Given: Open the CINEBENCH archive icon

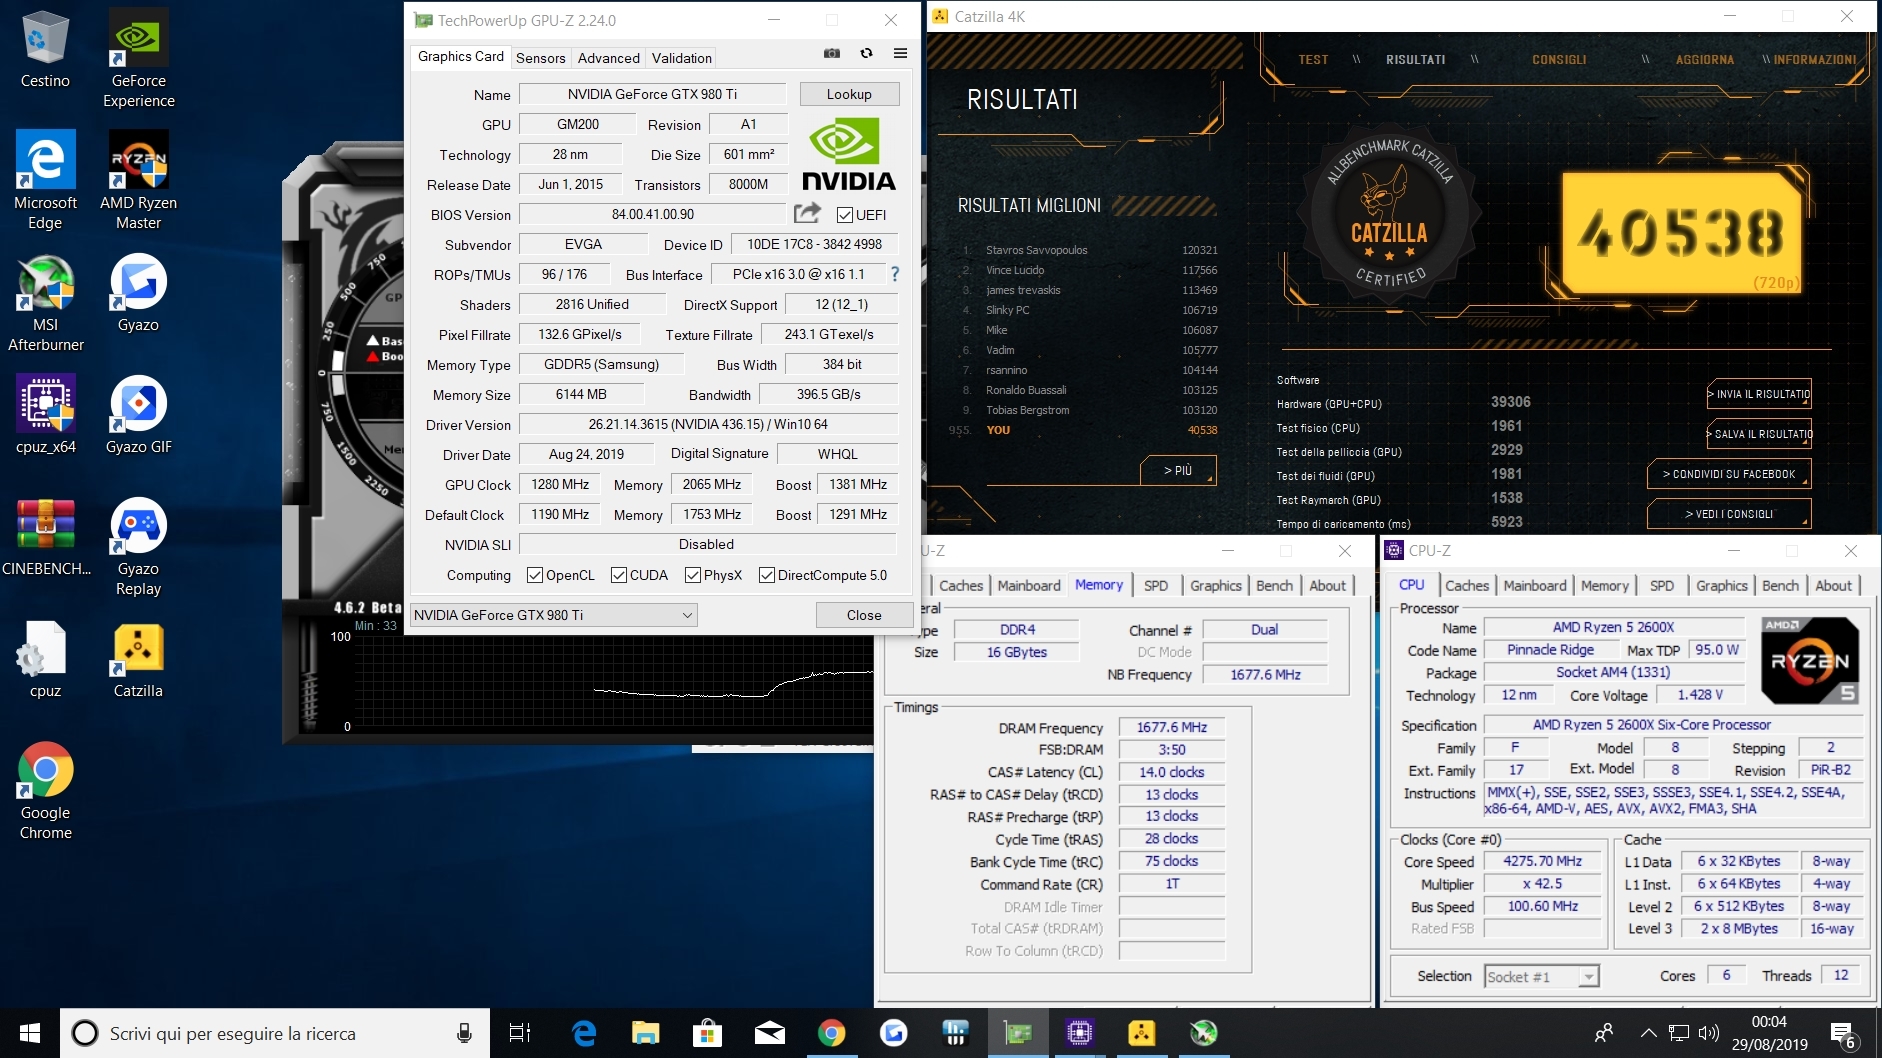Looking at the screenshot, I should [45, 537].
